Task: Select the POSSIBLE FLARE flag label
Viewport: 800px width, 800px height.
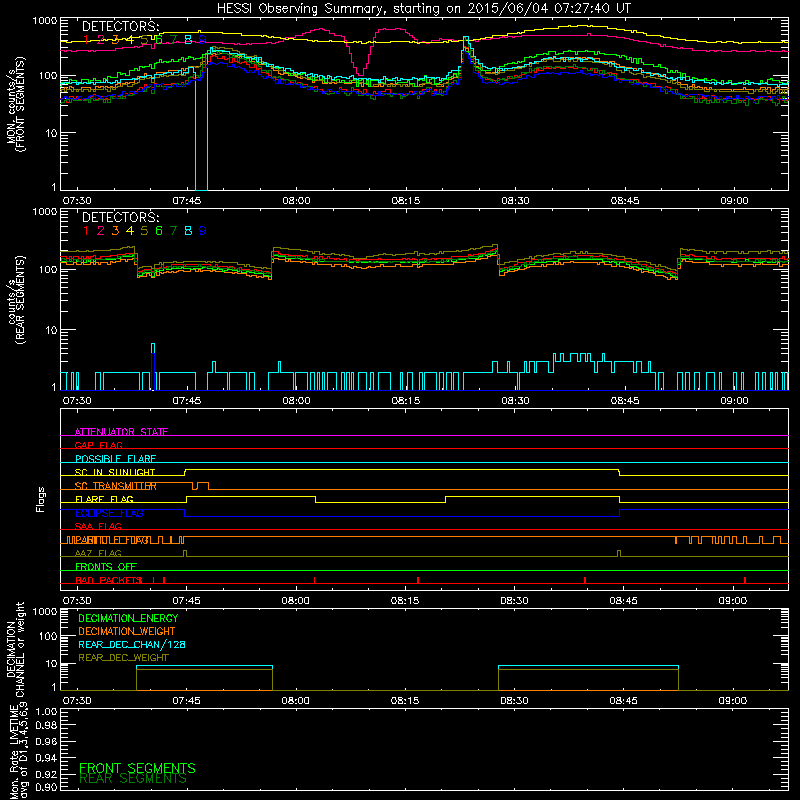Action: (x=115, y=459)
